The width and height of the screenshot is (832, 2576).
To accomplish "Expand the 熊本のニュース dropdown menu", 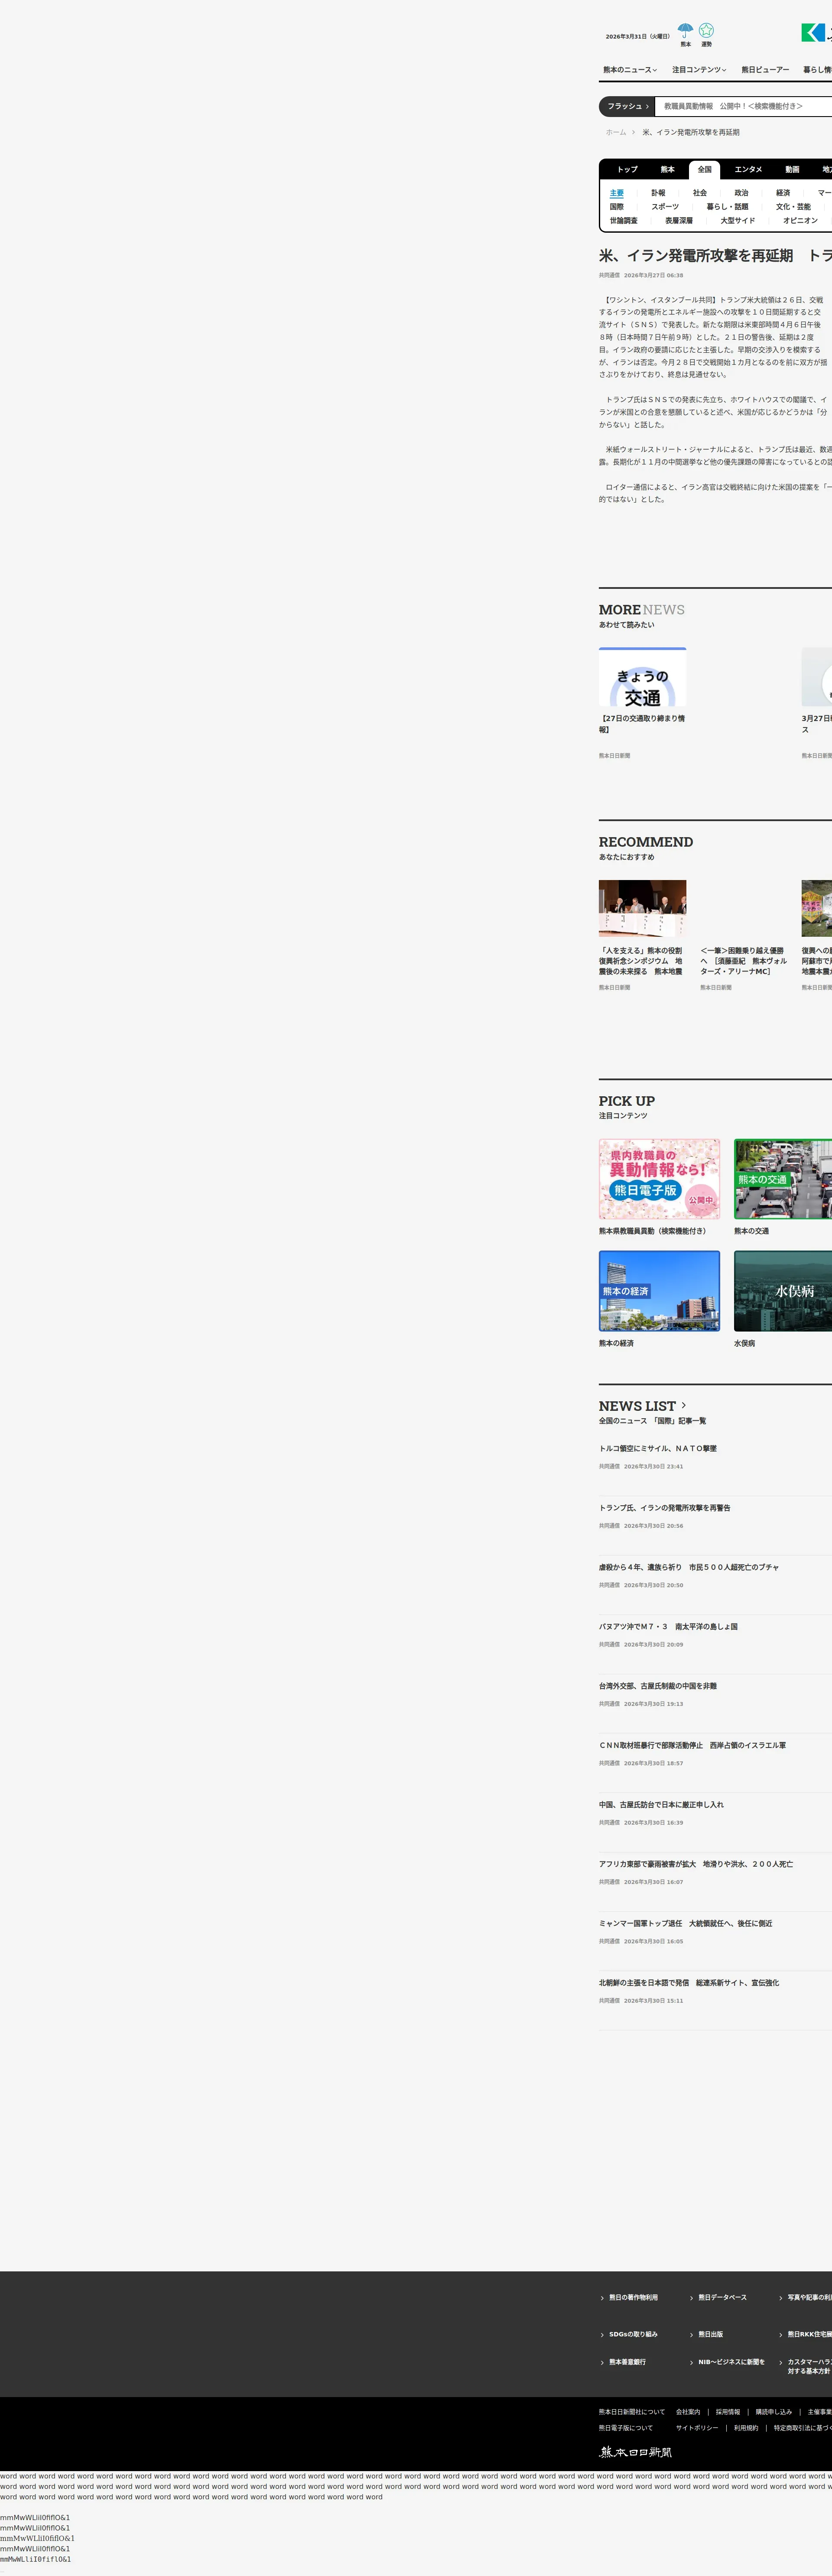I will point(630,70).
